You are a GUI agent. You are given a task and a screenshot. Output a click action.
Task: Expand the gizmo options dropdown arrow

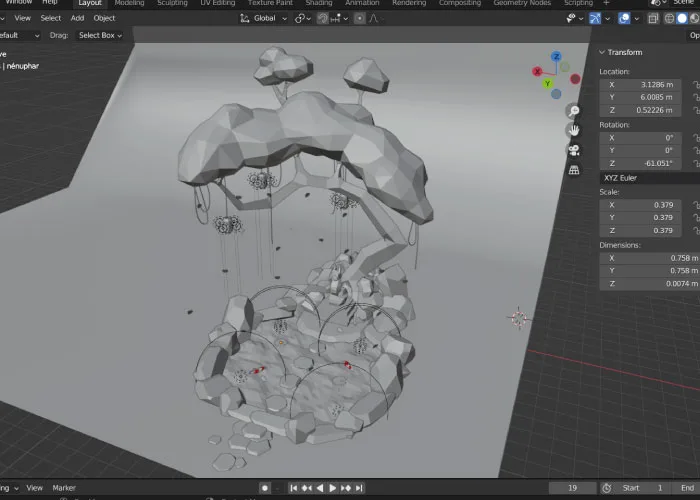[x=607, y=18]
